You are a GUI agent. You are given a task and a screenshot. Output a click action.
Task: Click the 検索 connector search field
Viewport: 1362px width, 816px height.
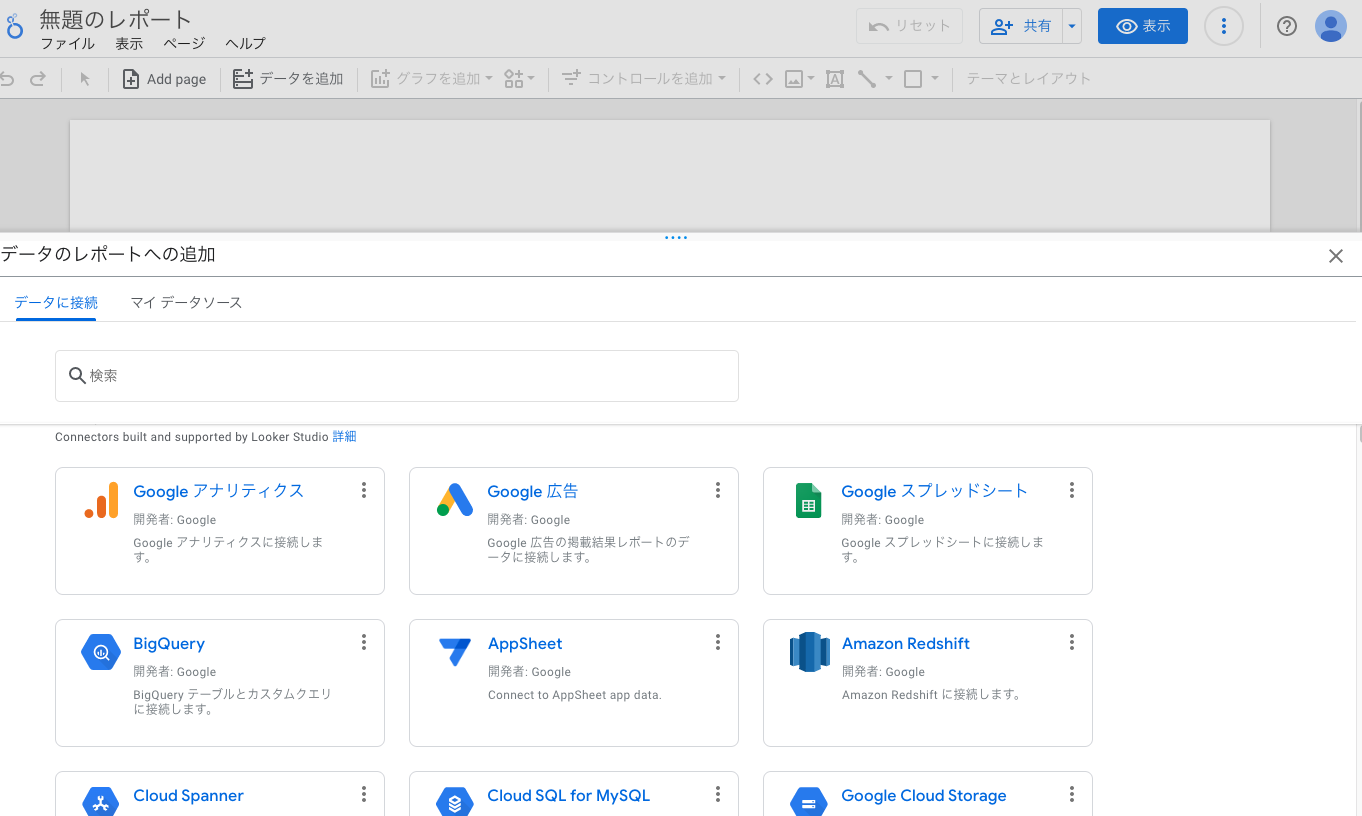[397, 376]
